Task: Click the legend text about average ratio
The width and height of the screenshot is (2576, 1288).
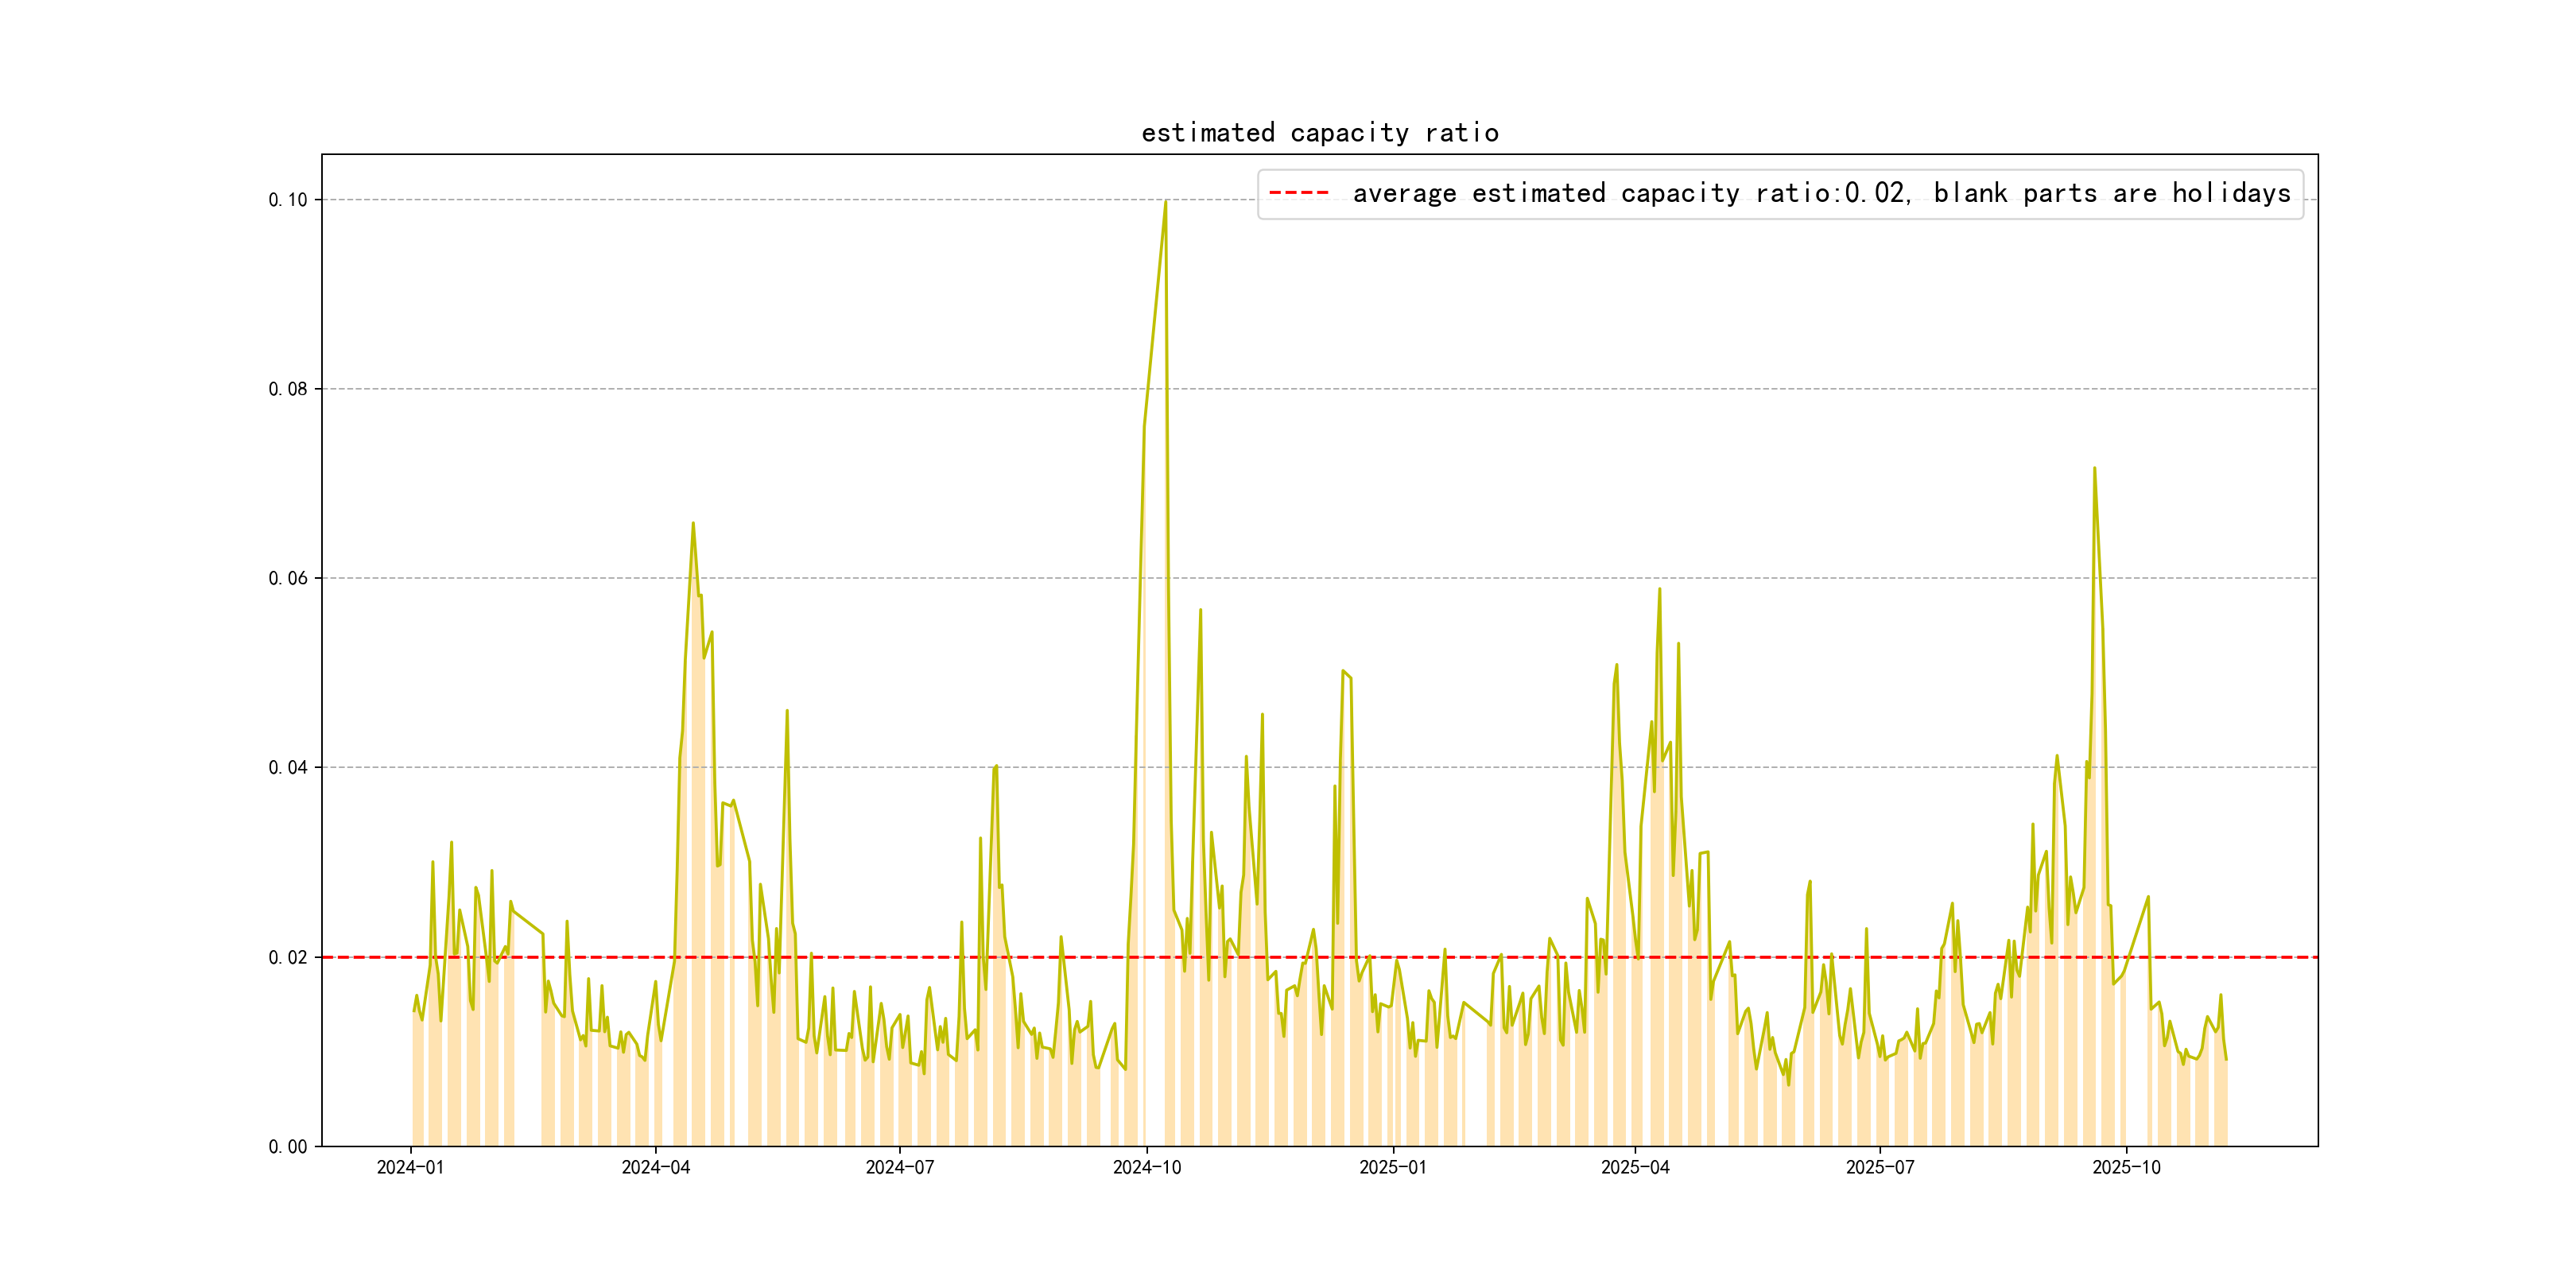Action: 1821,193
